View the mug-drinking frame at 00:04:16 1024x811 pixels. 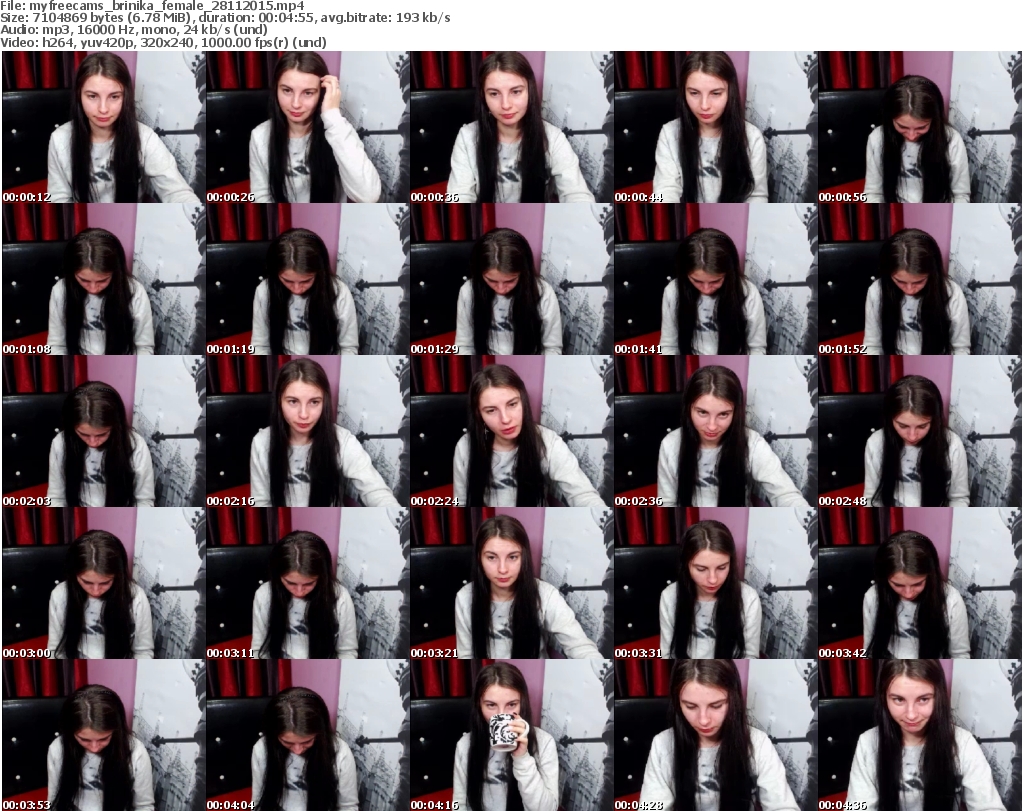pyautogui.click(x=511, y=735)
